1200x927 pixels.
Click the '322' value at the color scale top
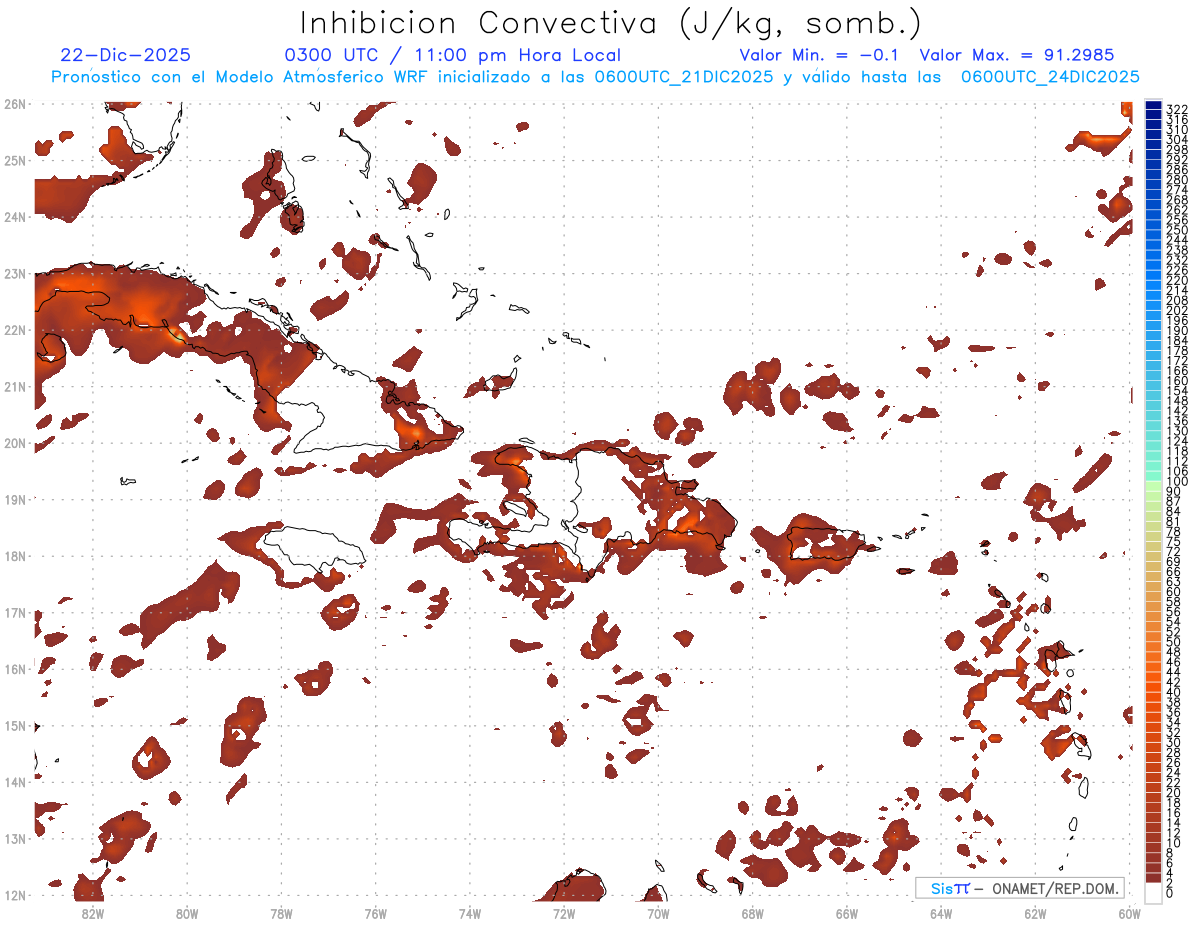(1176, 109)
